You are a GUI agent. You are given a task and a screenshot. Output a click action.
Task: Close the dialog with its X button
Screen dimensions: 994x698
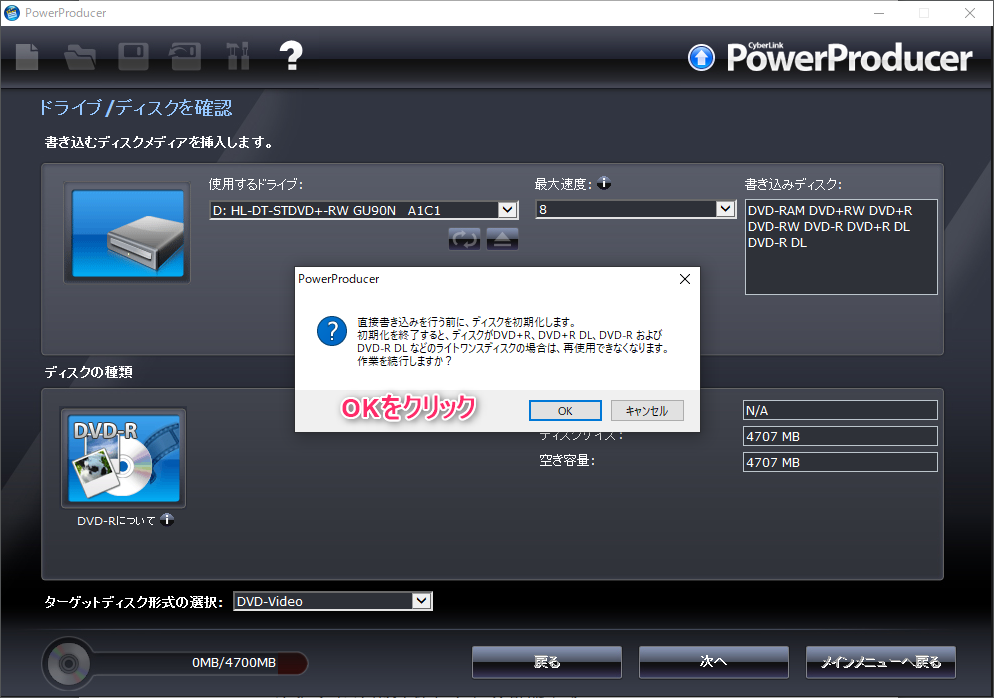pyautogui.click(x=685, y=279)
